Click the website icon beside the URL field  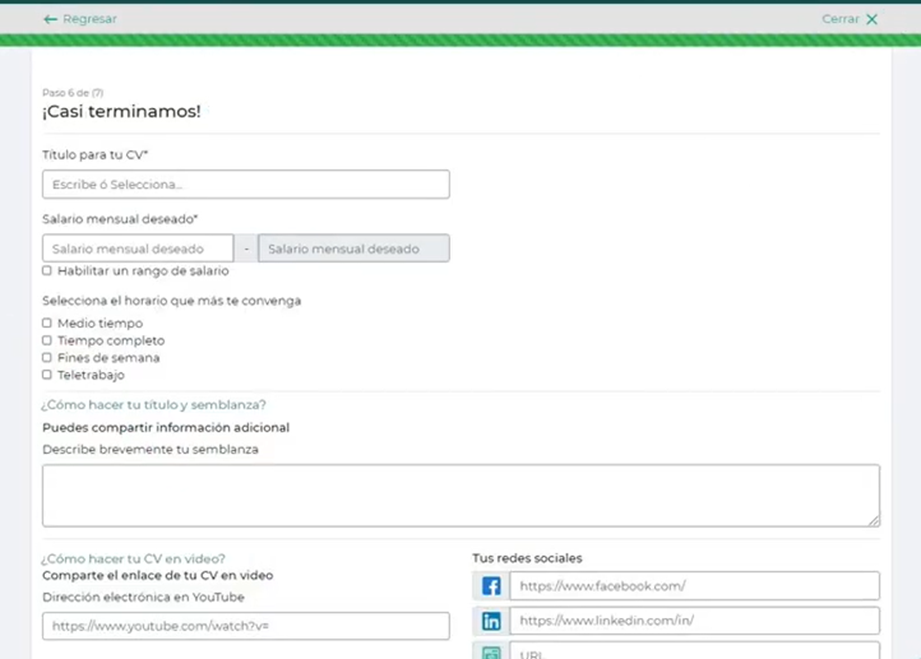pyautogui.click(x=491, y=652)
